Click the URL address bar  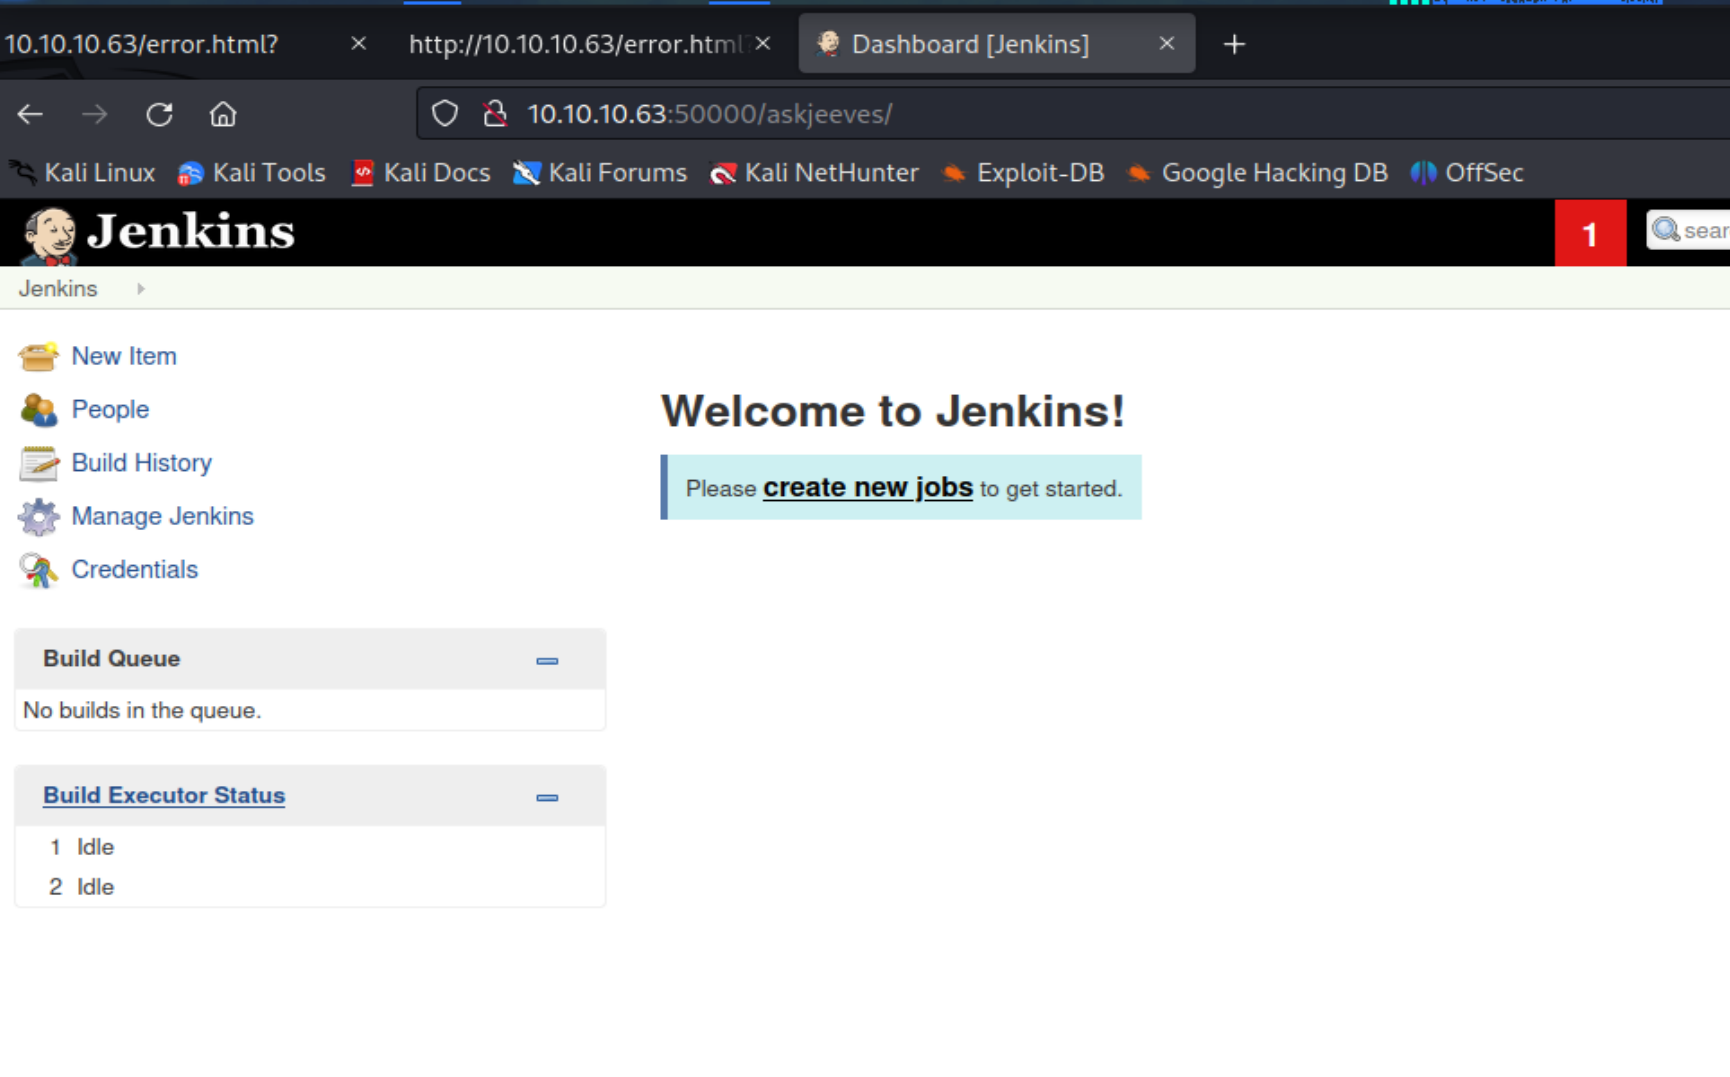coord(1073,114)
